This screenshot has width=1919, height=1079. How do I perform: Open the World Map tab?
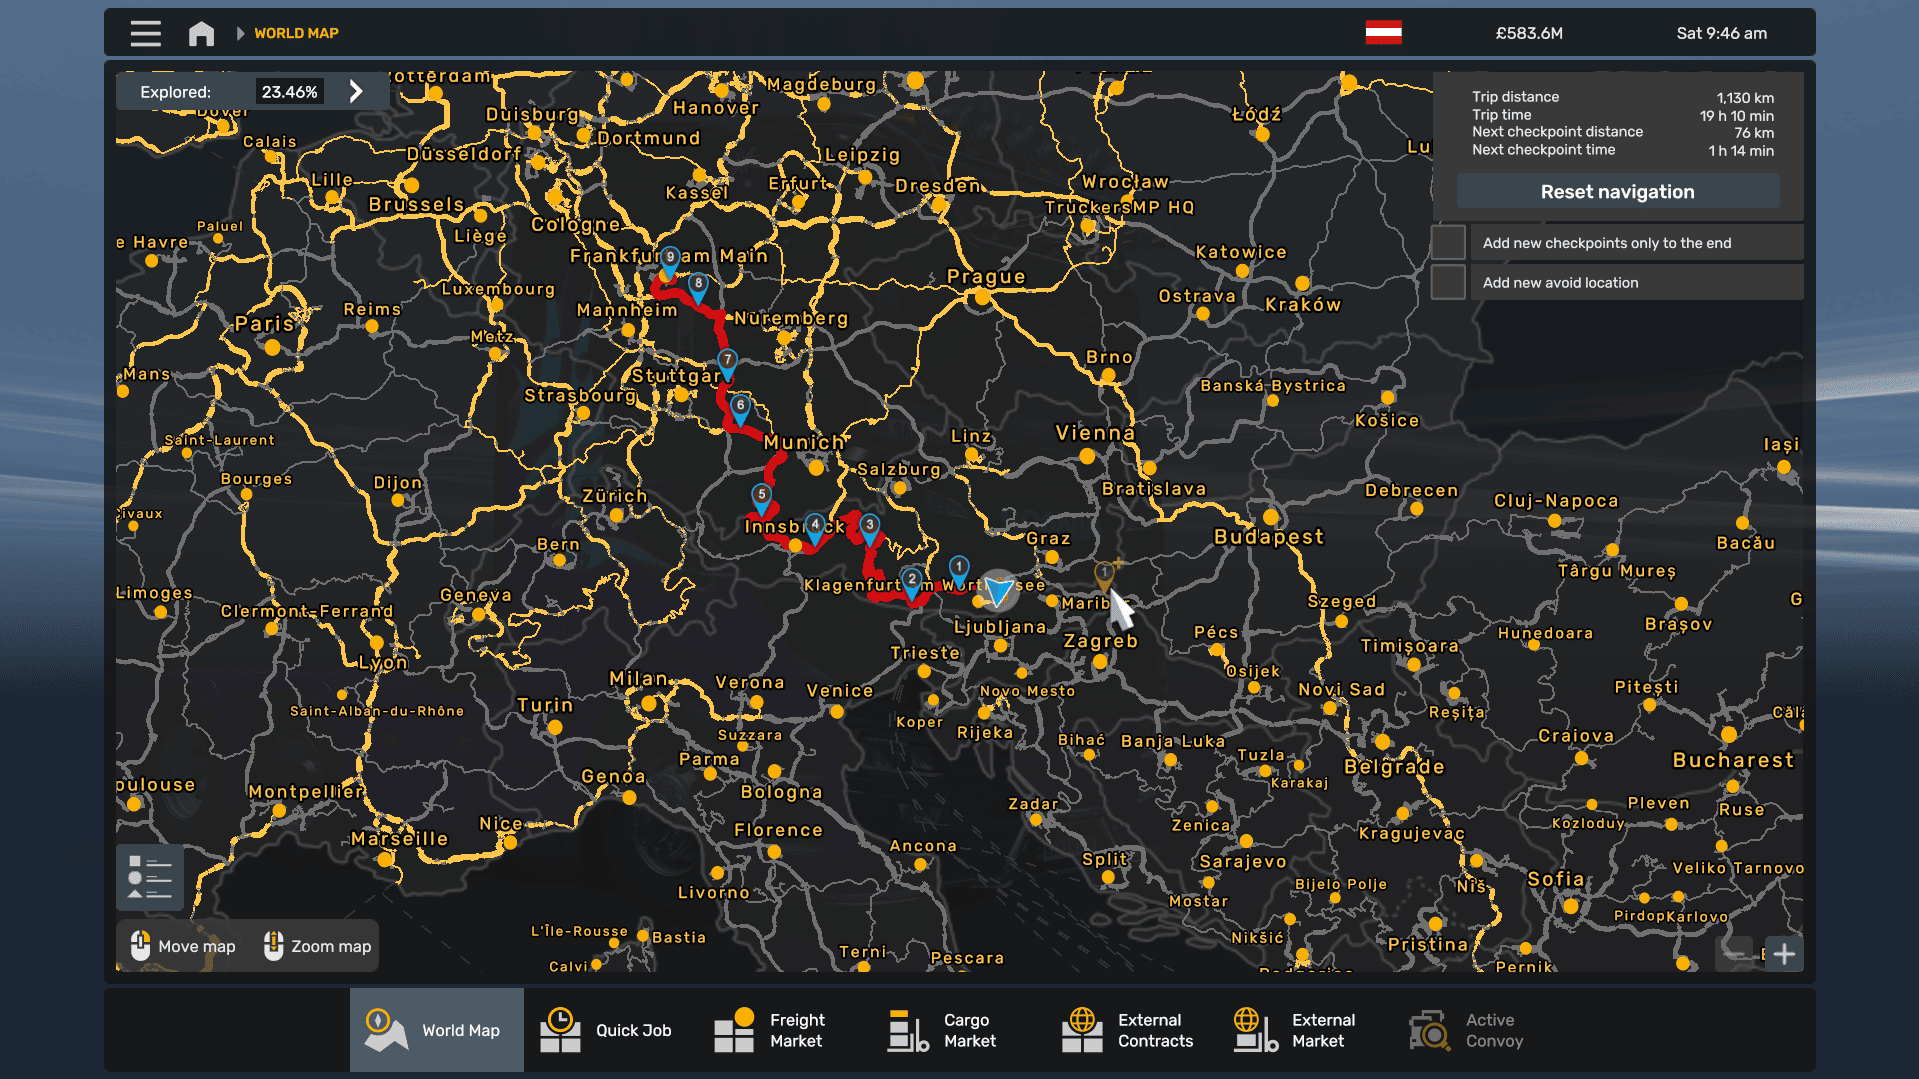436,1030
